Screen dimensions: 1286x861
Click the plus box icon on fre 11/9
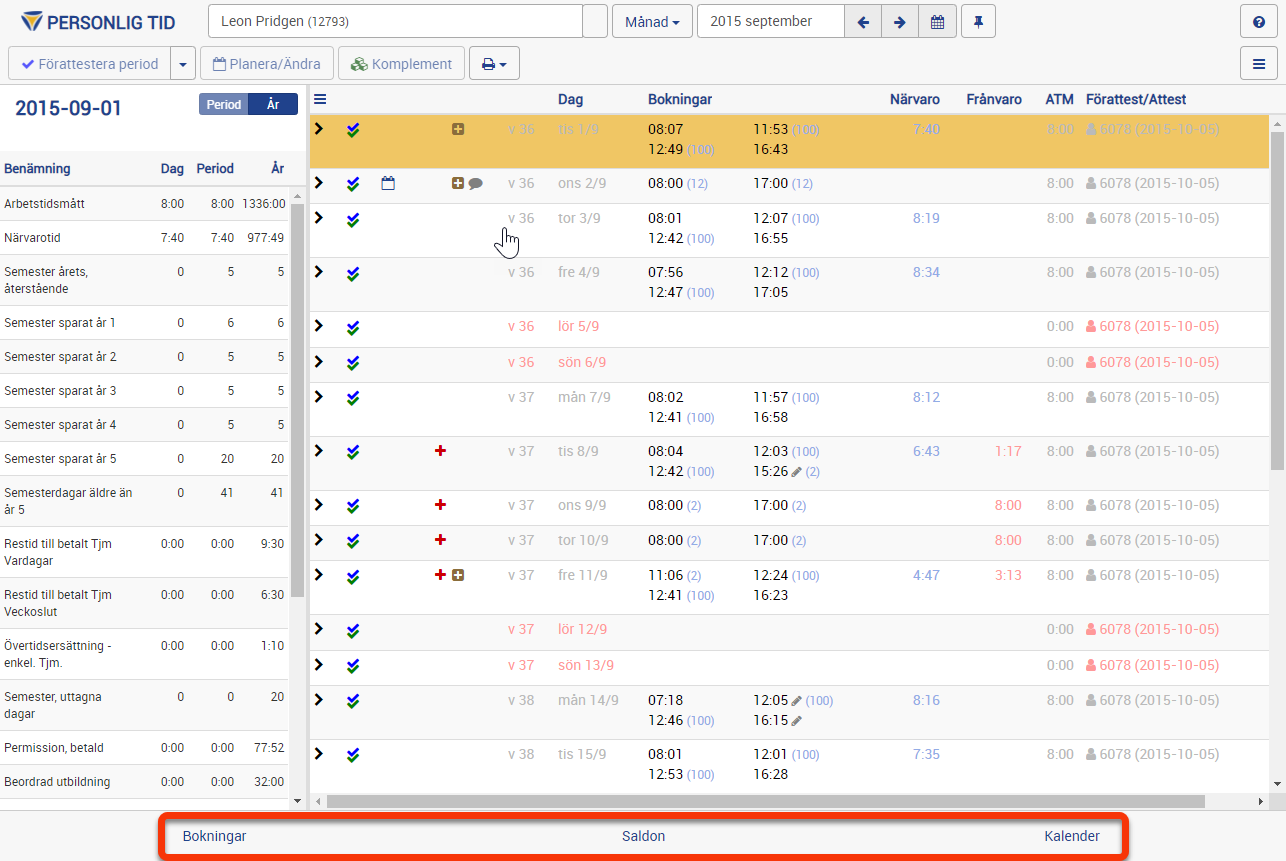458,575
